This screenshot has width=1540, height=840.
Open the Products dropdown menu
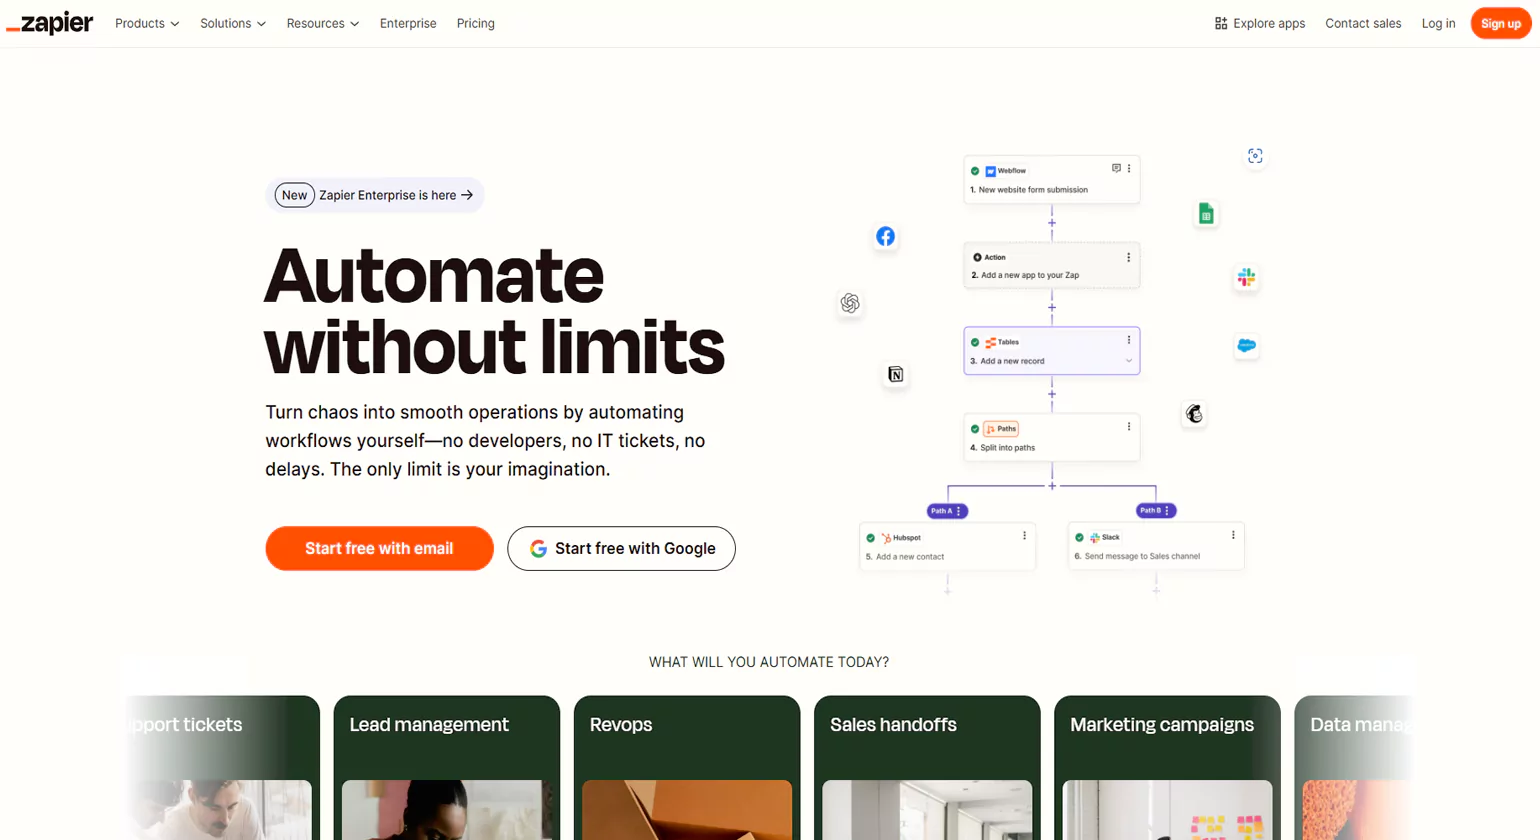pos(147,23)
